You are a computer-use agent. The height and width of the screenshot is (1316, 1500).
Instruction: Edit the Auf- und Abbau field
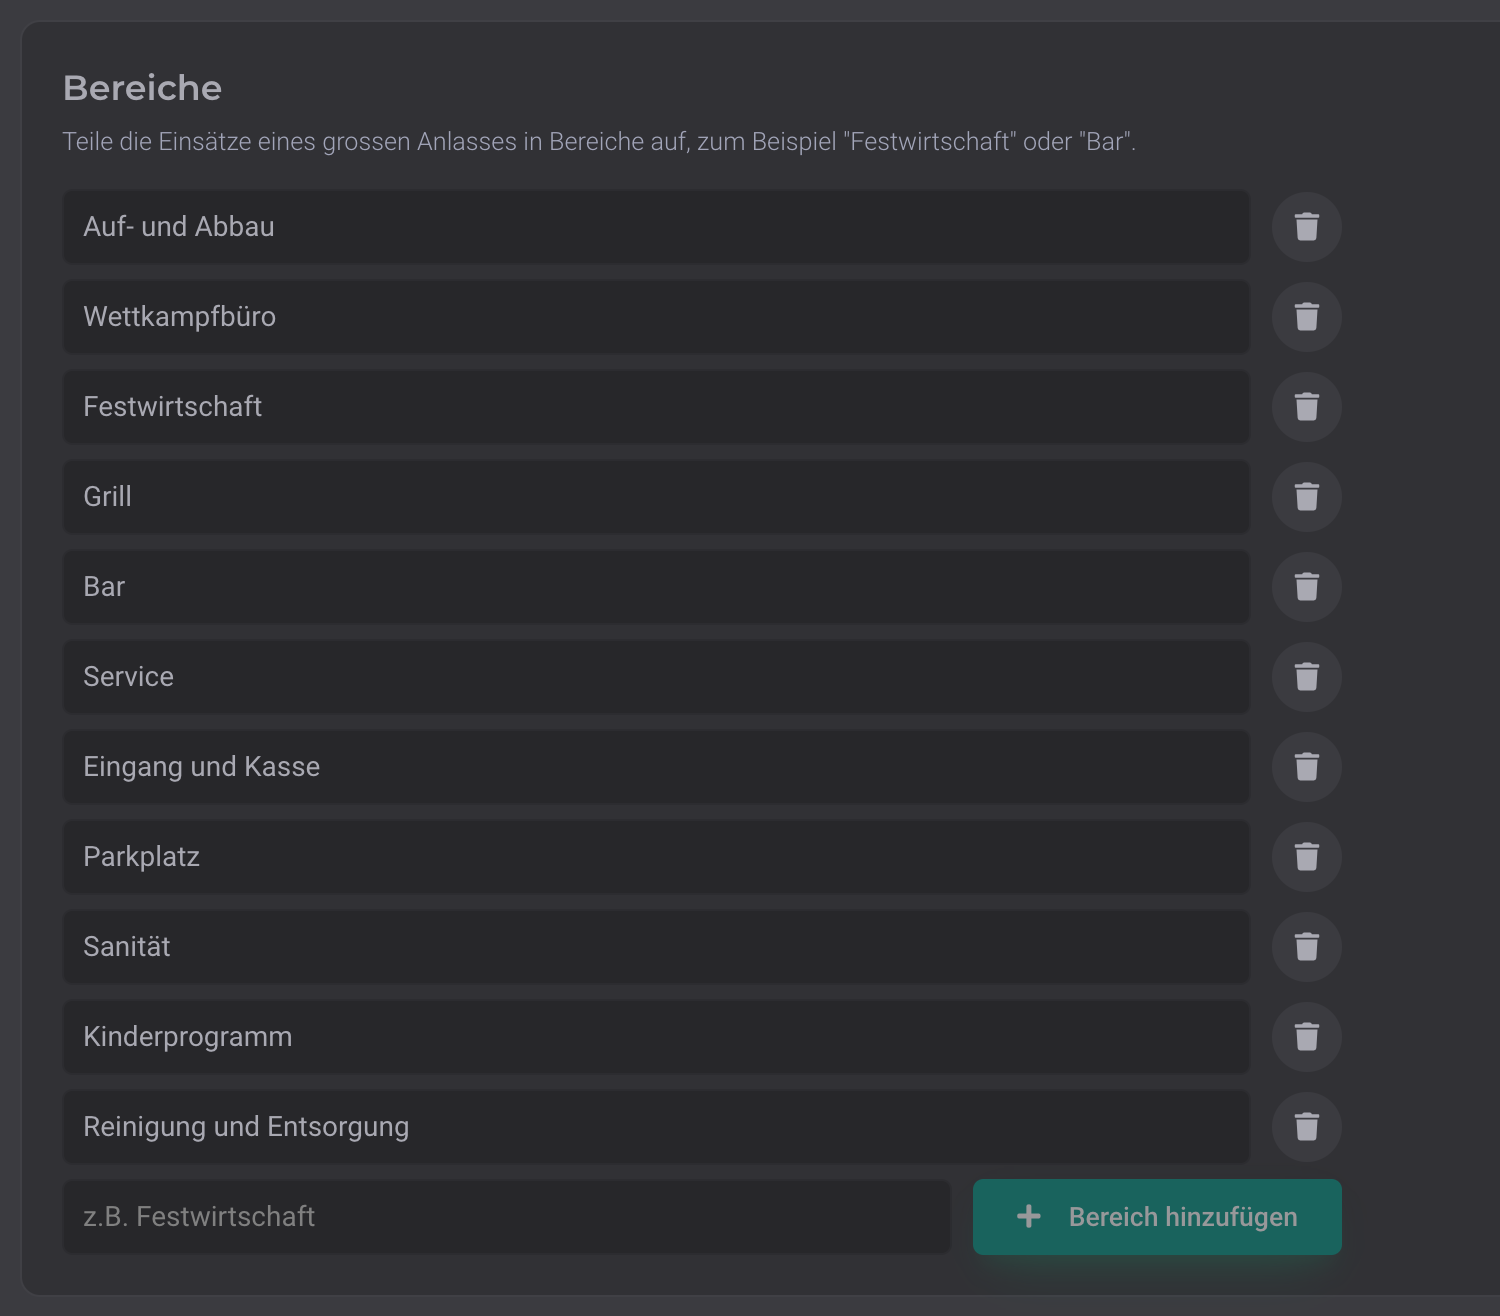tap(656, 227)
